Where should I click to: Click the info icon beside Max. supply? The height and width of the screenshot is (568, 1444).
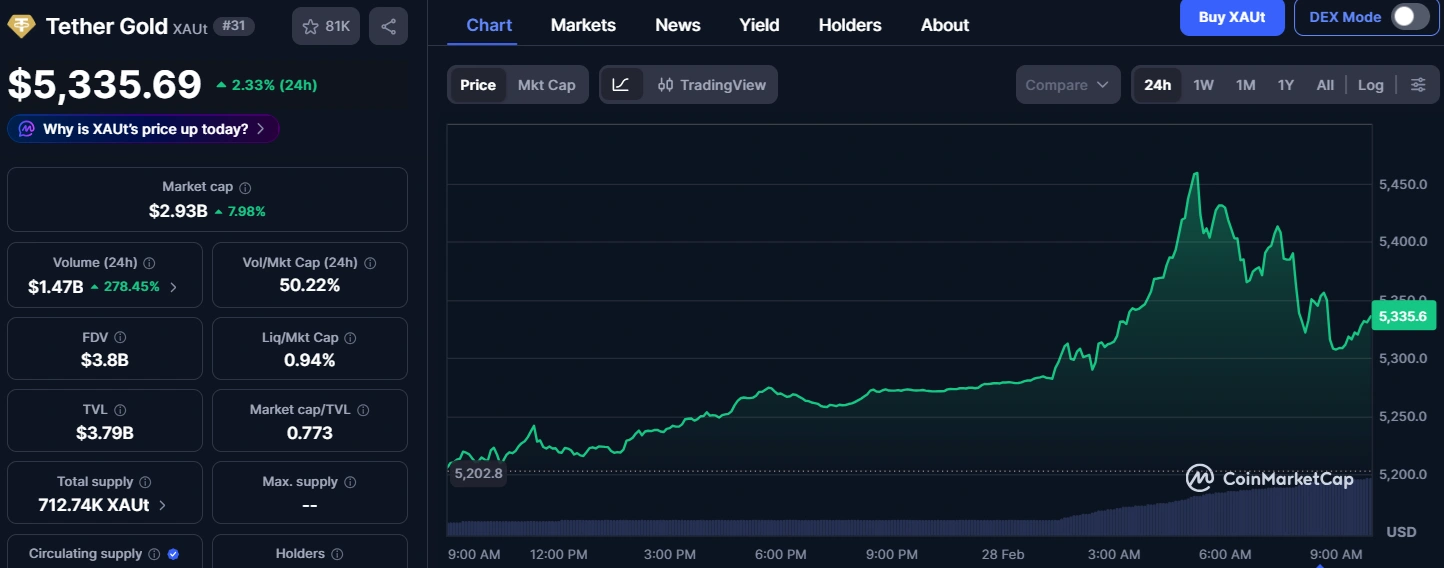(351, 482)
